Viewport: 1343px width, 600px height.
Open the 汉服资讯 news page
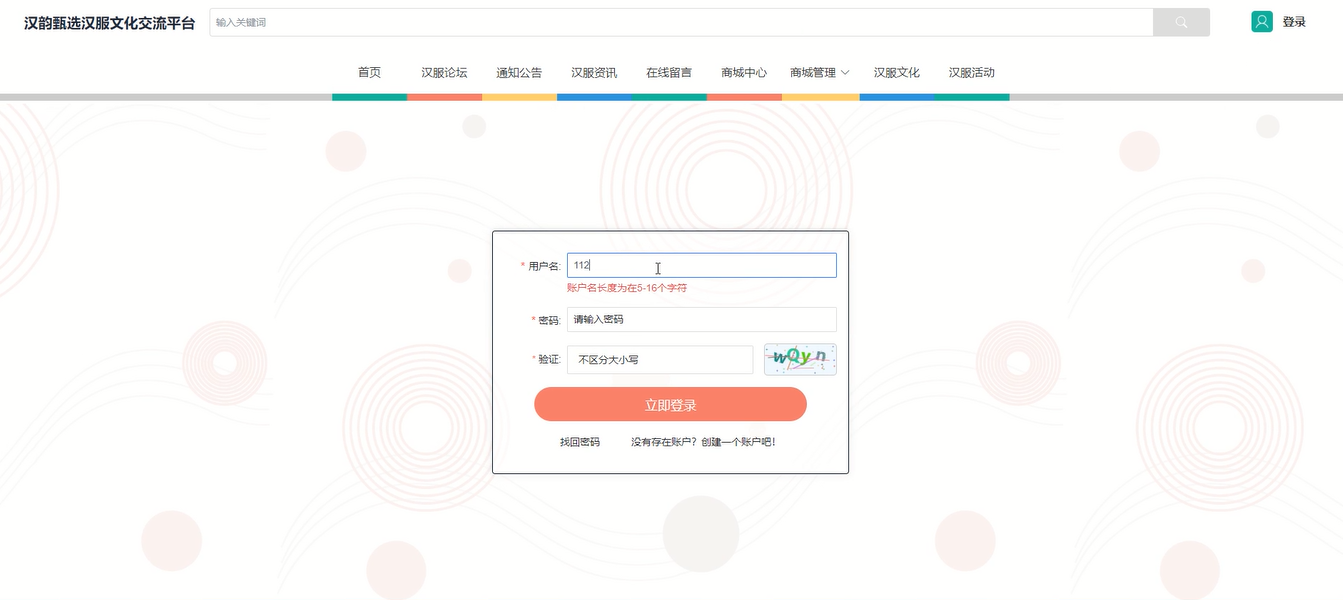point(594,72)
